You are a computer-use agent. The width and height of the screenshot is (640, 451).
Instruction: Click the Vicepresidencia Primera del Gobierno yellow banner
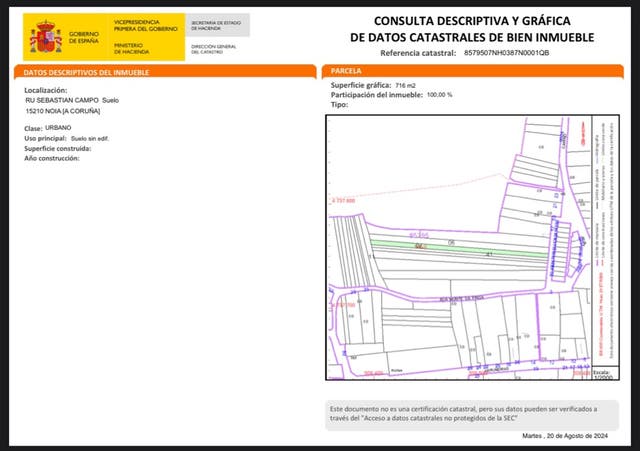tap(147, 23)
